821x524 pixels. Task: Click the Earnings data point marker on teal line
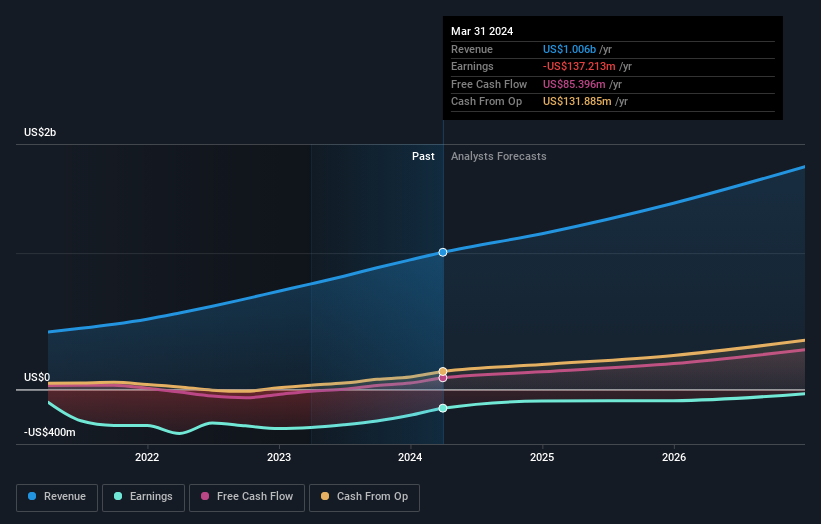pyautogui.click(x=443, y=408)
